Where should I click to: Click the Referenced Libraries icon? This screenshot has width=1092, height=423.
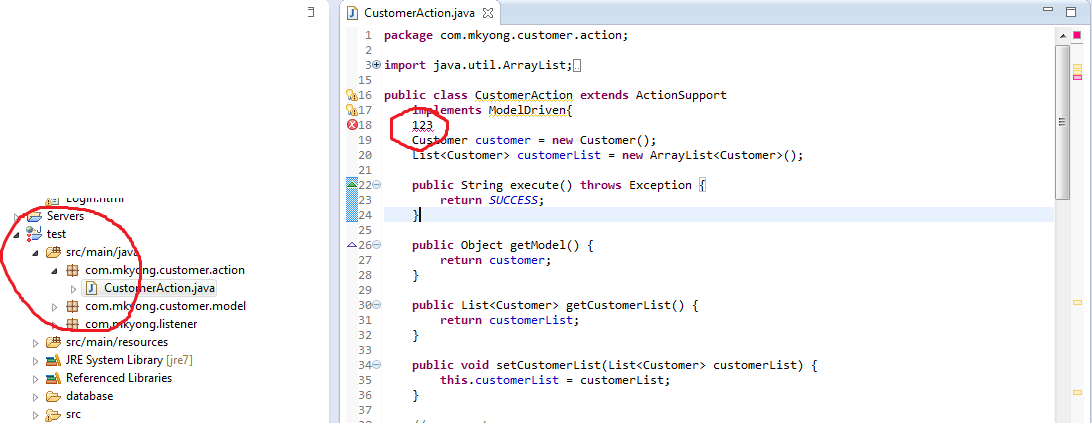click(x=54, y=378)
